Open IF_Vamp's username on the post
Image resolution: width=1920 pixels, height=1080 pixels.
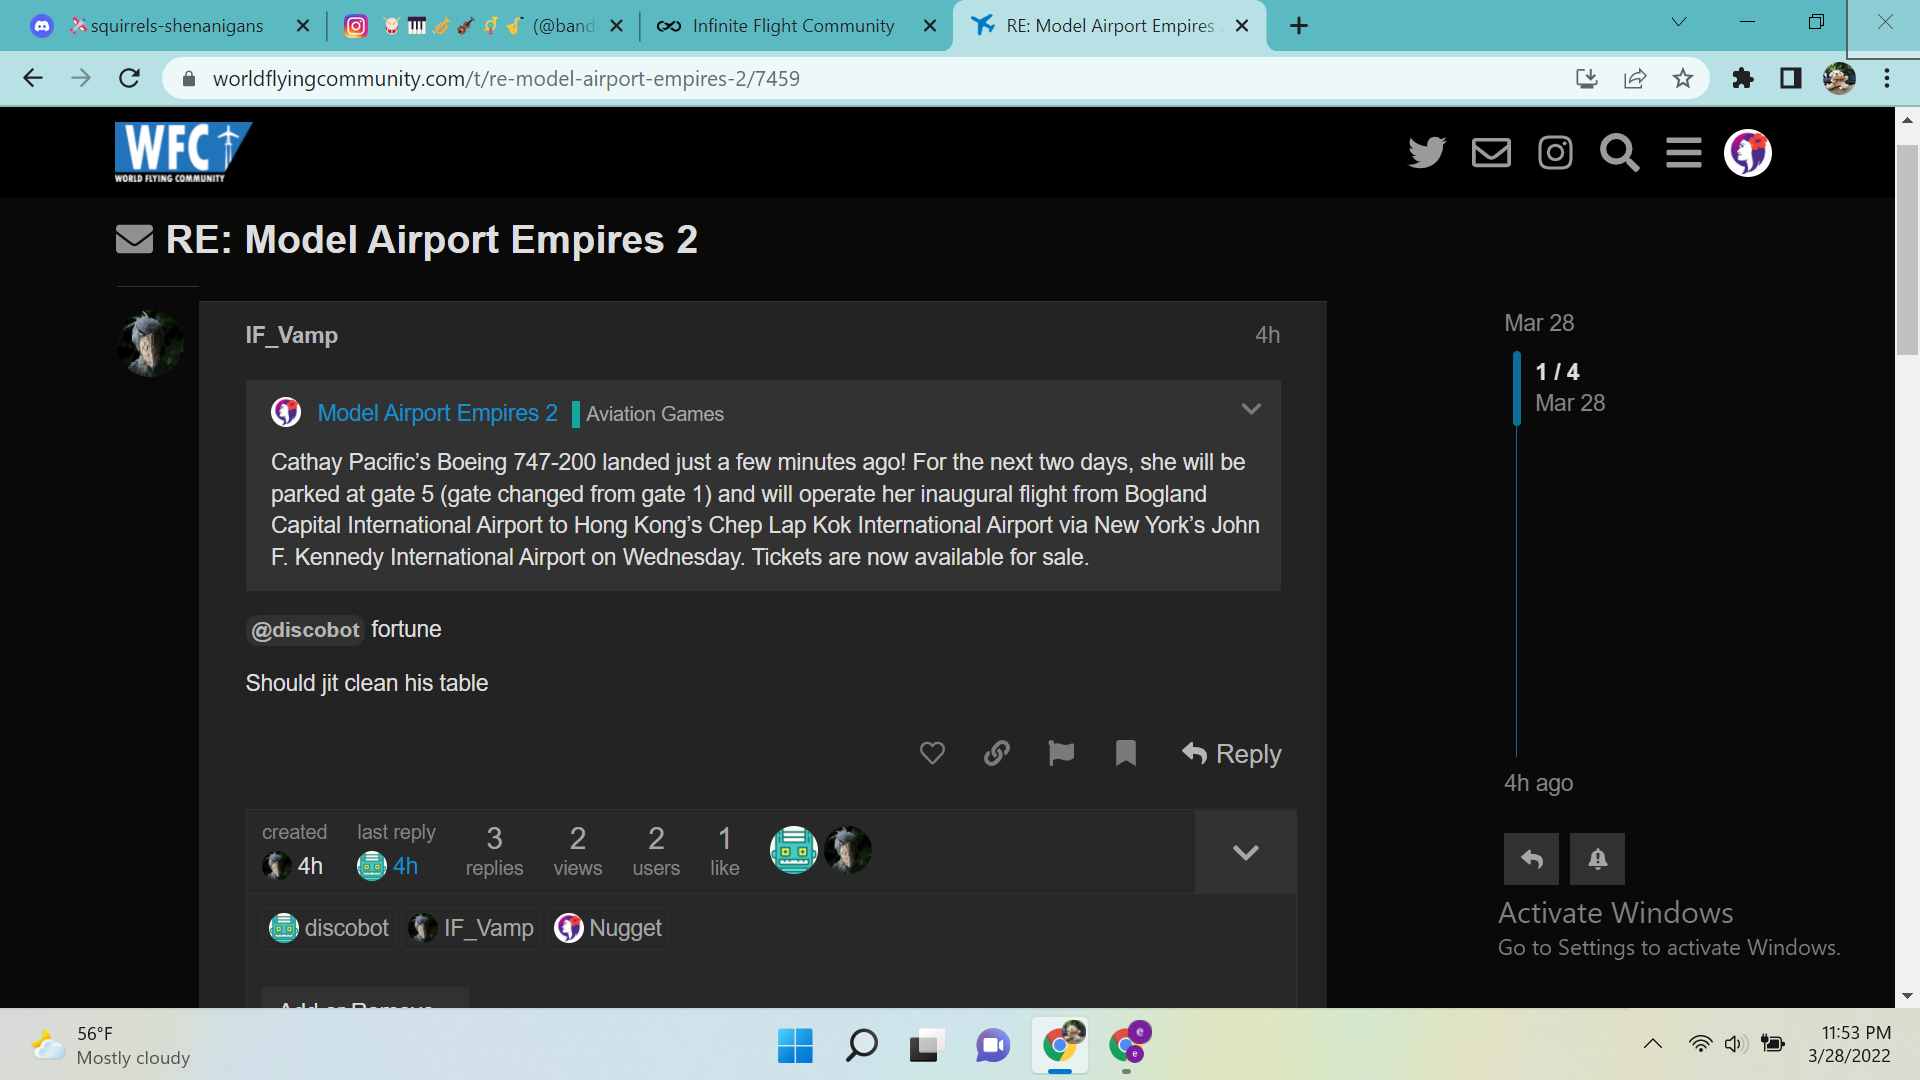click(292, 335)
